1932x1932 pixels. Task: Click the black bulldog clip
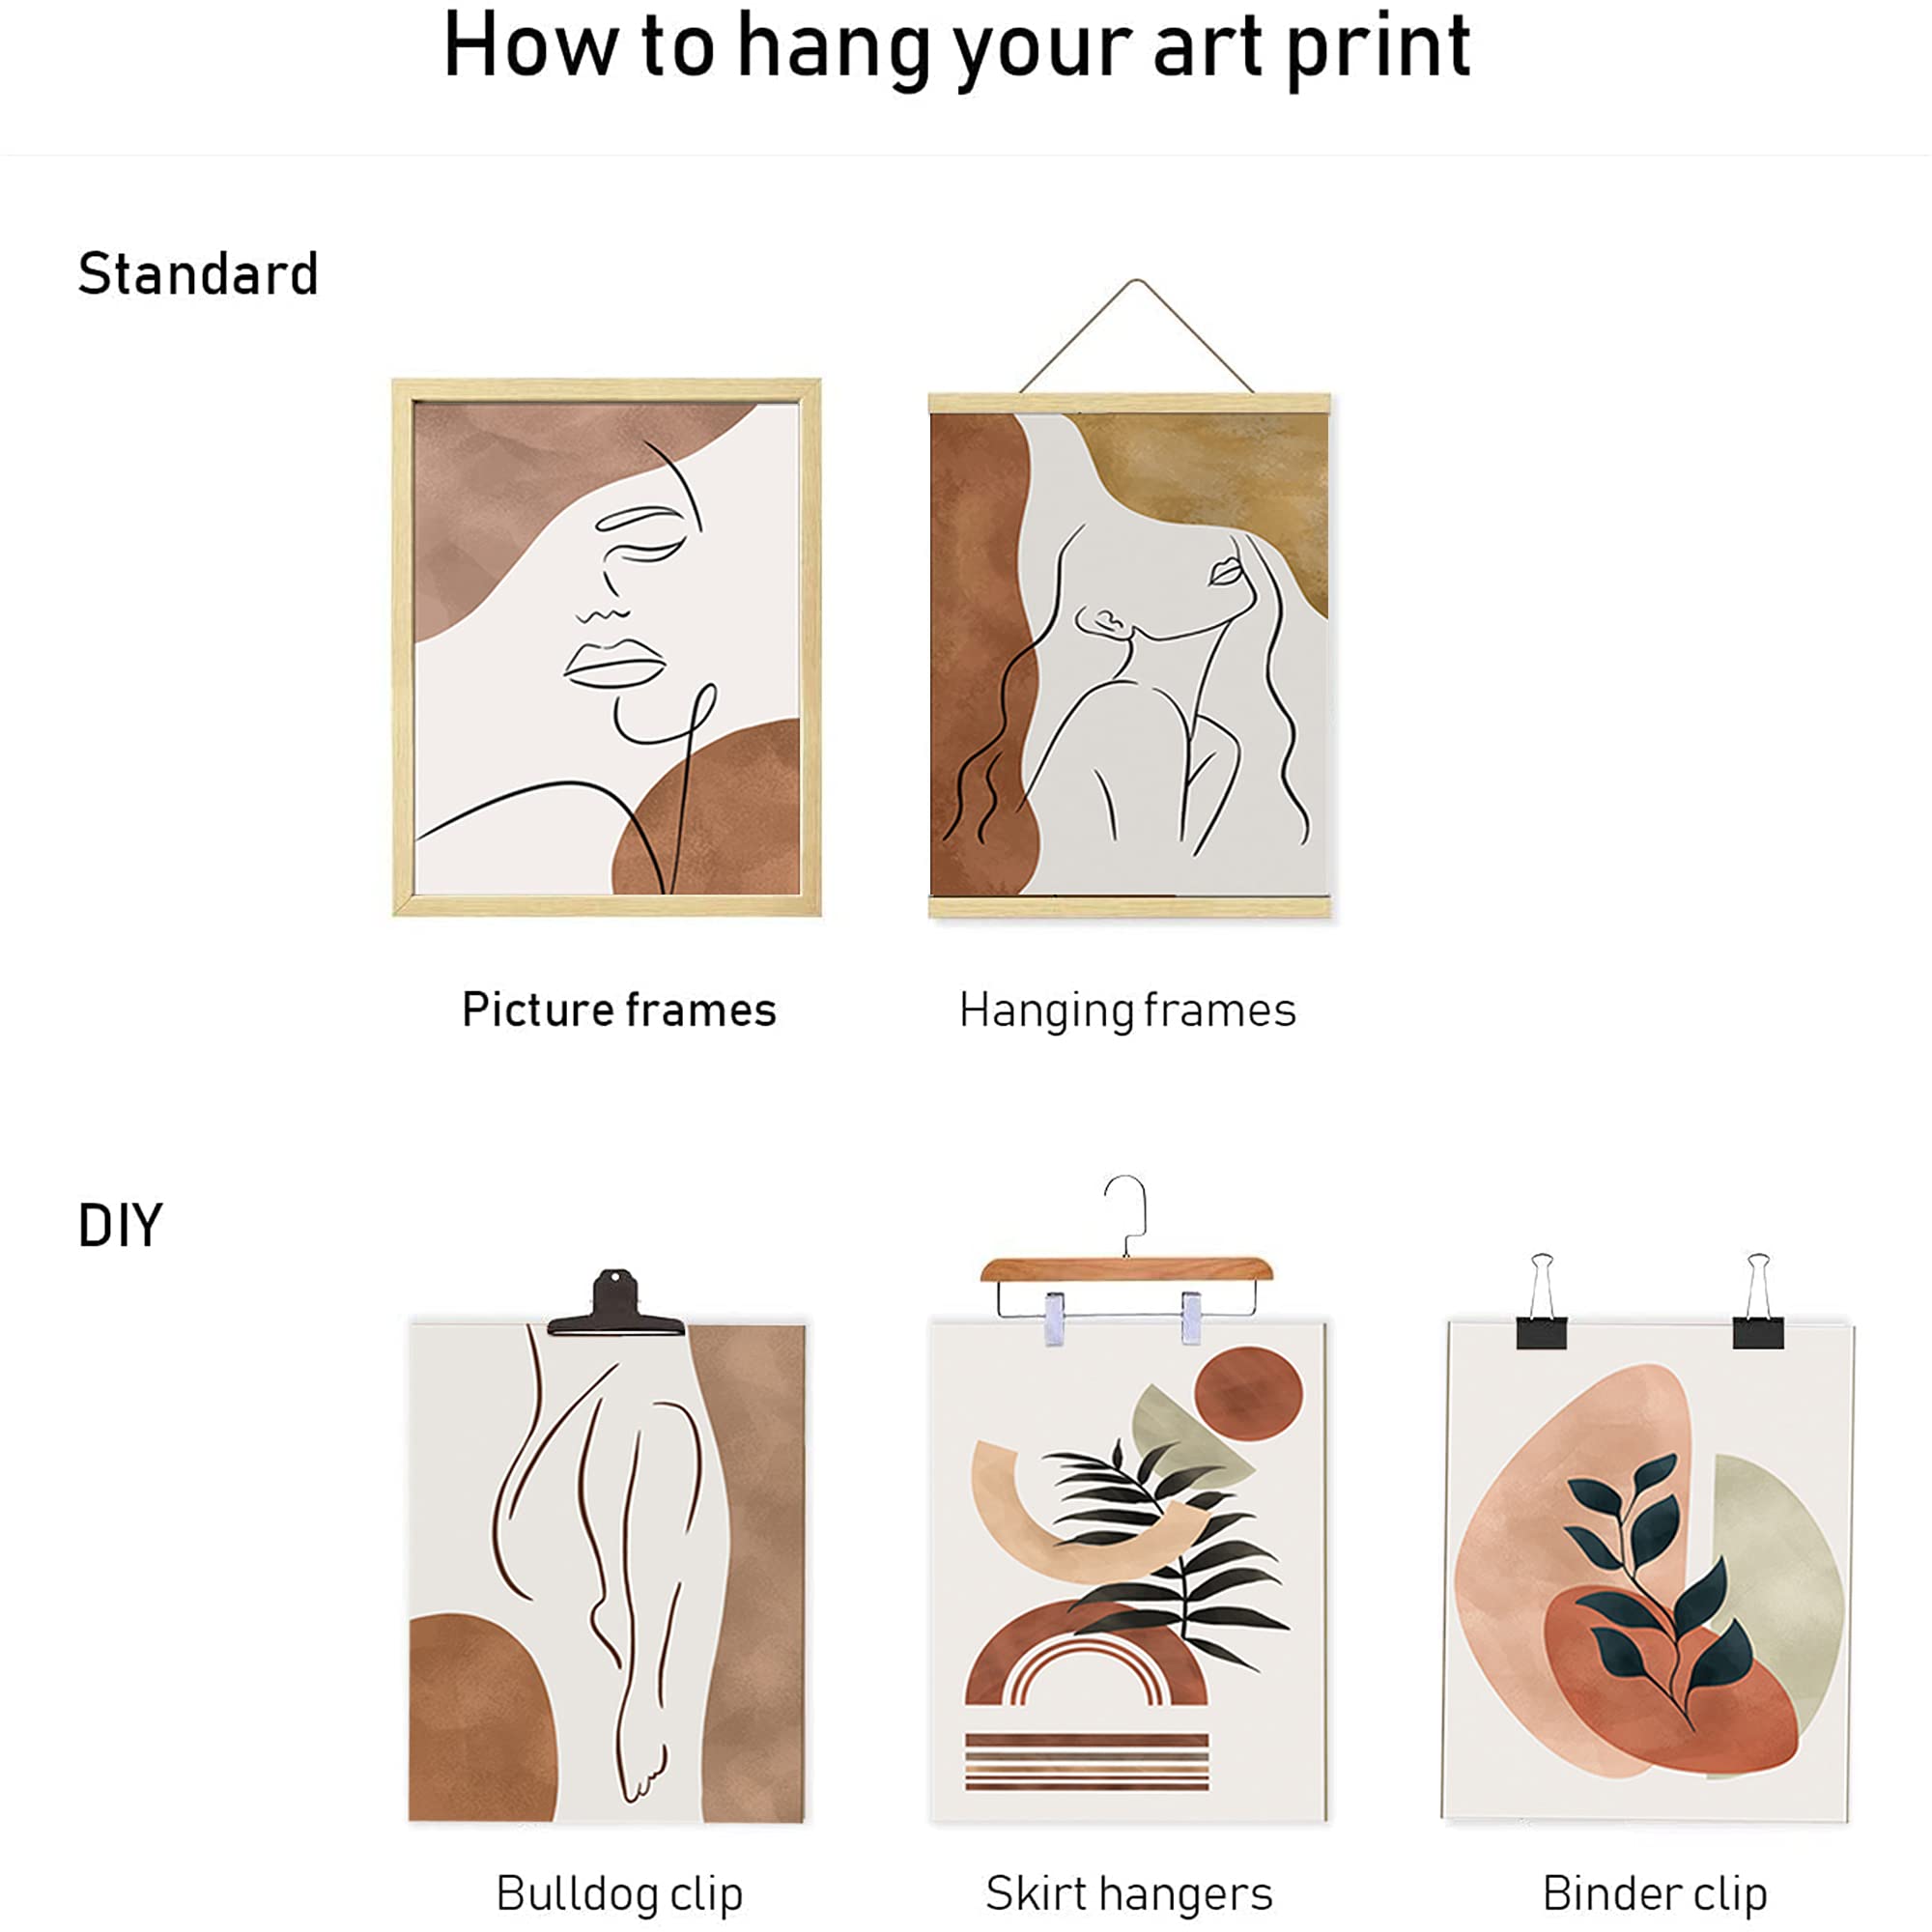click(616, 1303)
